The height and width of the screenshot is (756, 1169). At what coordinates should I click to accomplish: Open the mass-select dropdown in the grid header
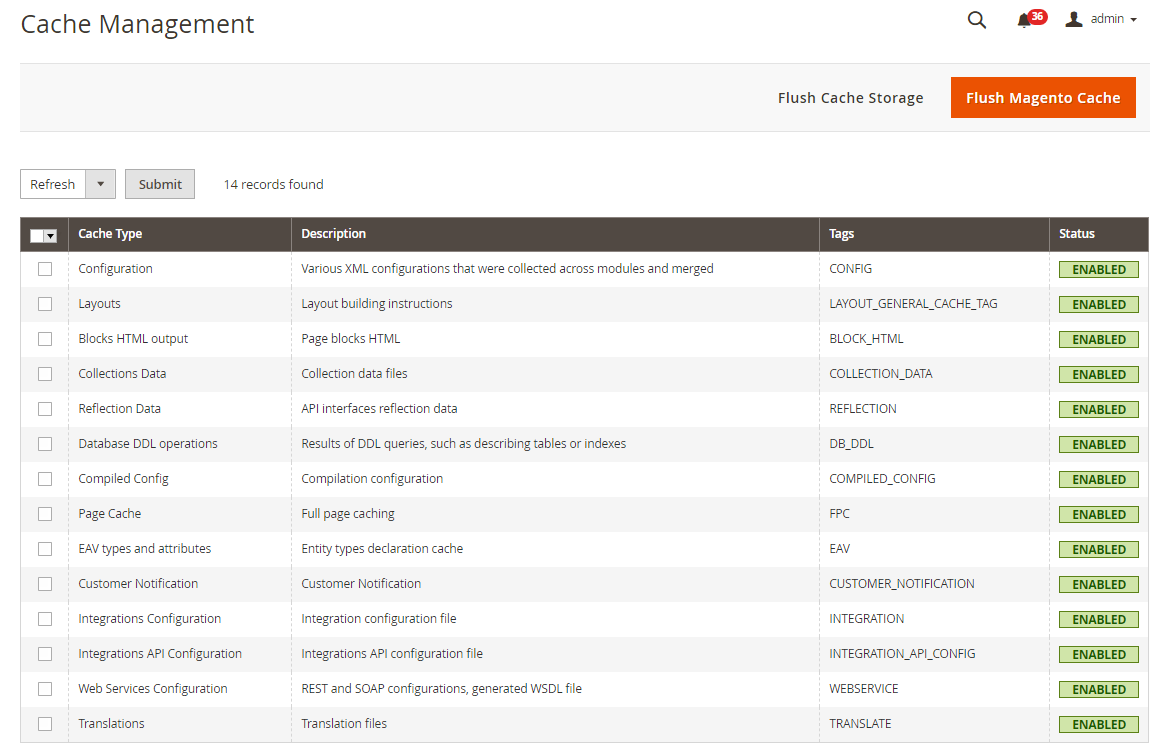51,234
